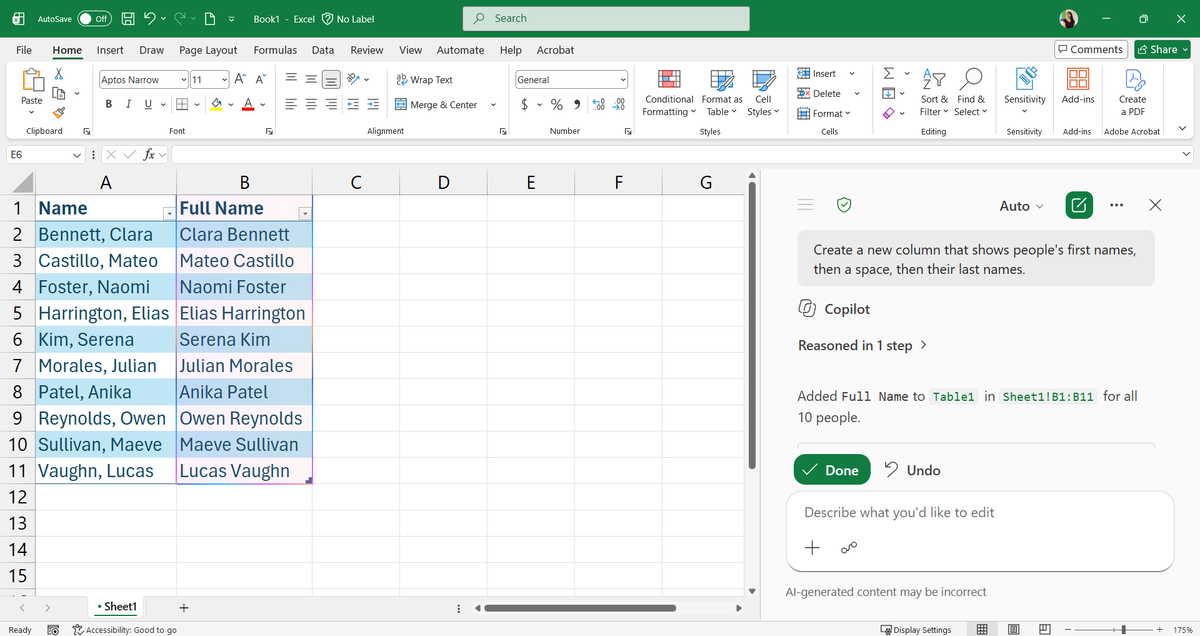Click the Borders icon
1200x636 pixels.
[x=182, y=104]
